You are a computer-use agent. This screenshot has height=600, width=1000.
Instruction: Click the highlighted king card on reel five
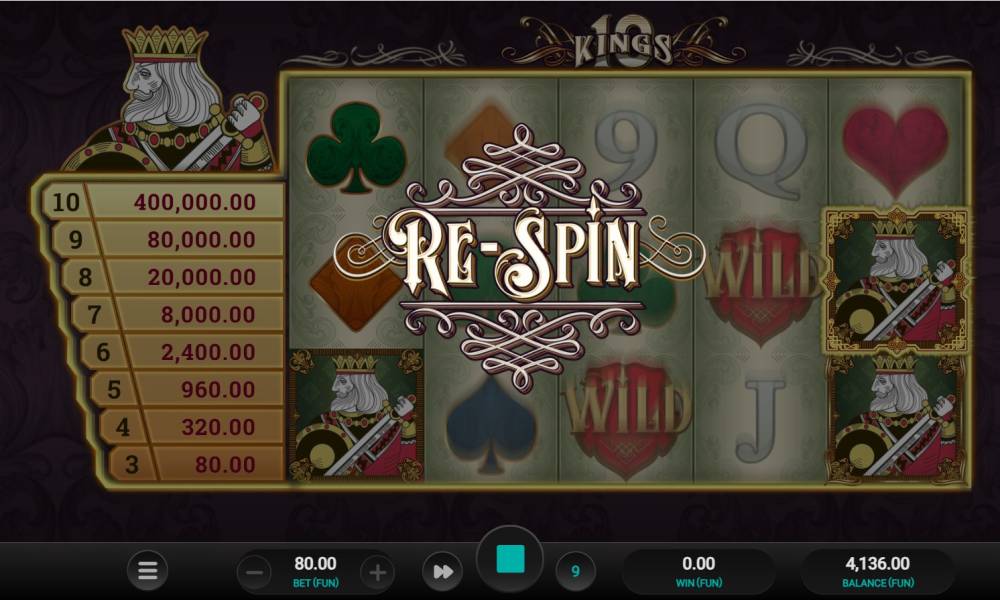(x=897, y=281)
